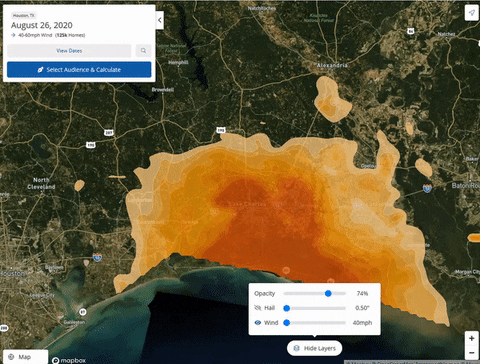Click the Wind speed slider handle
The width and height of the screenshot is (480, 364).
pos(286,323)
